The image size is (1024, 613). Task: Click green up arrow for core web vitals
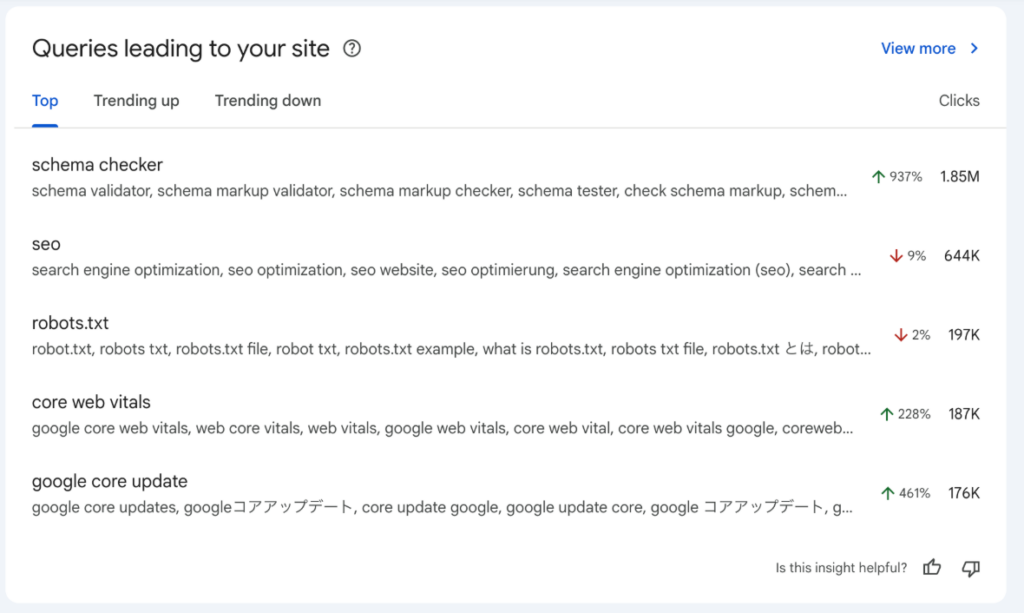coord(886,414)
